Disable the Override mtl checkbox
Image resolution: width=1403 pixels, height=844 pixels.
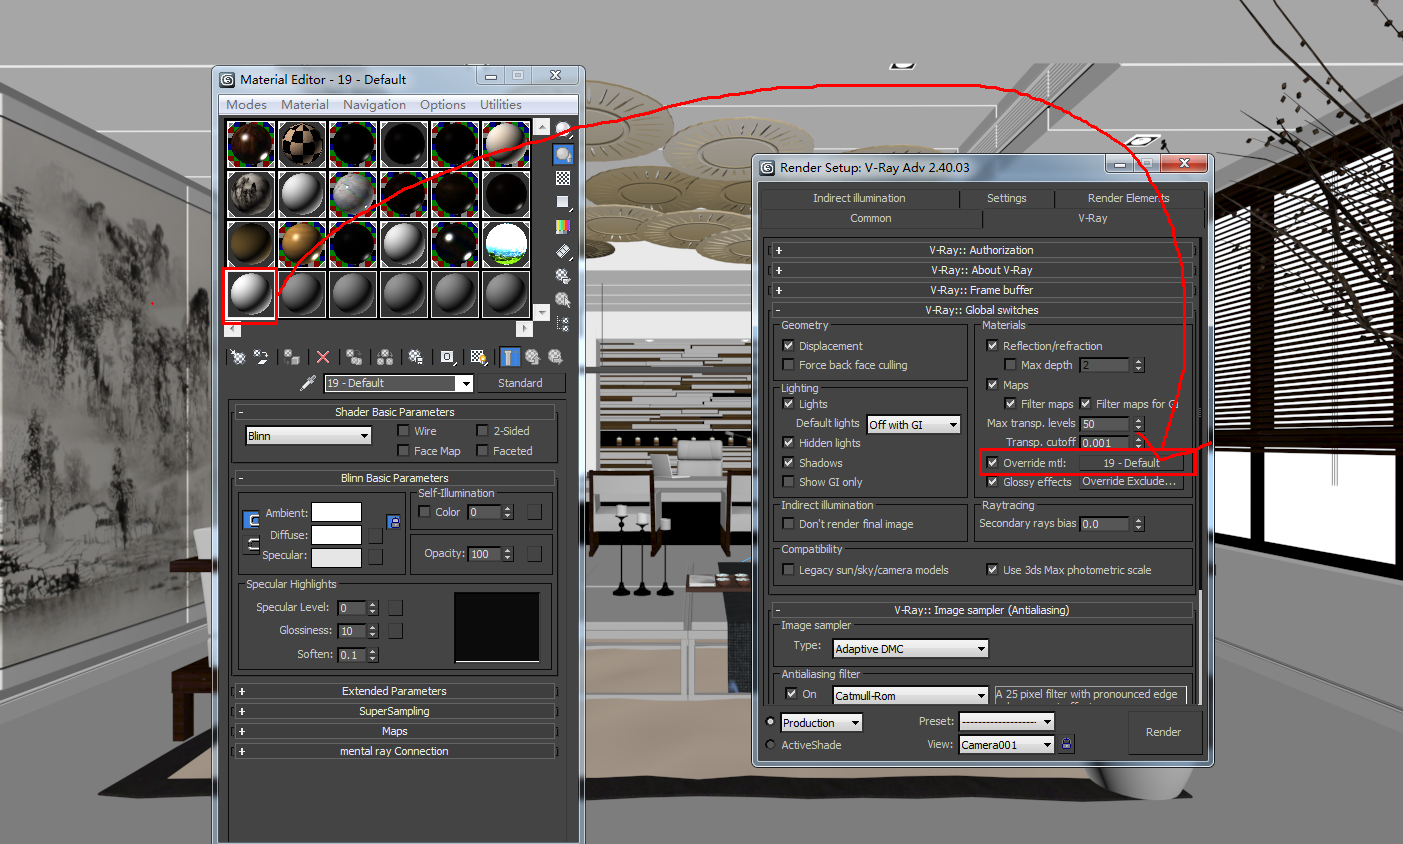[992, 463]
